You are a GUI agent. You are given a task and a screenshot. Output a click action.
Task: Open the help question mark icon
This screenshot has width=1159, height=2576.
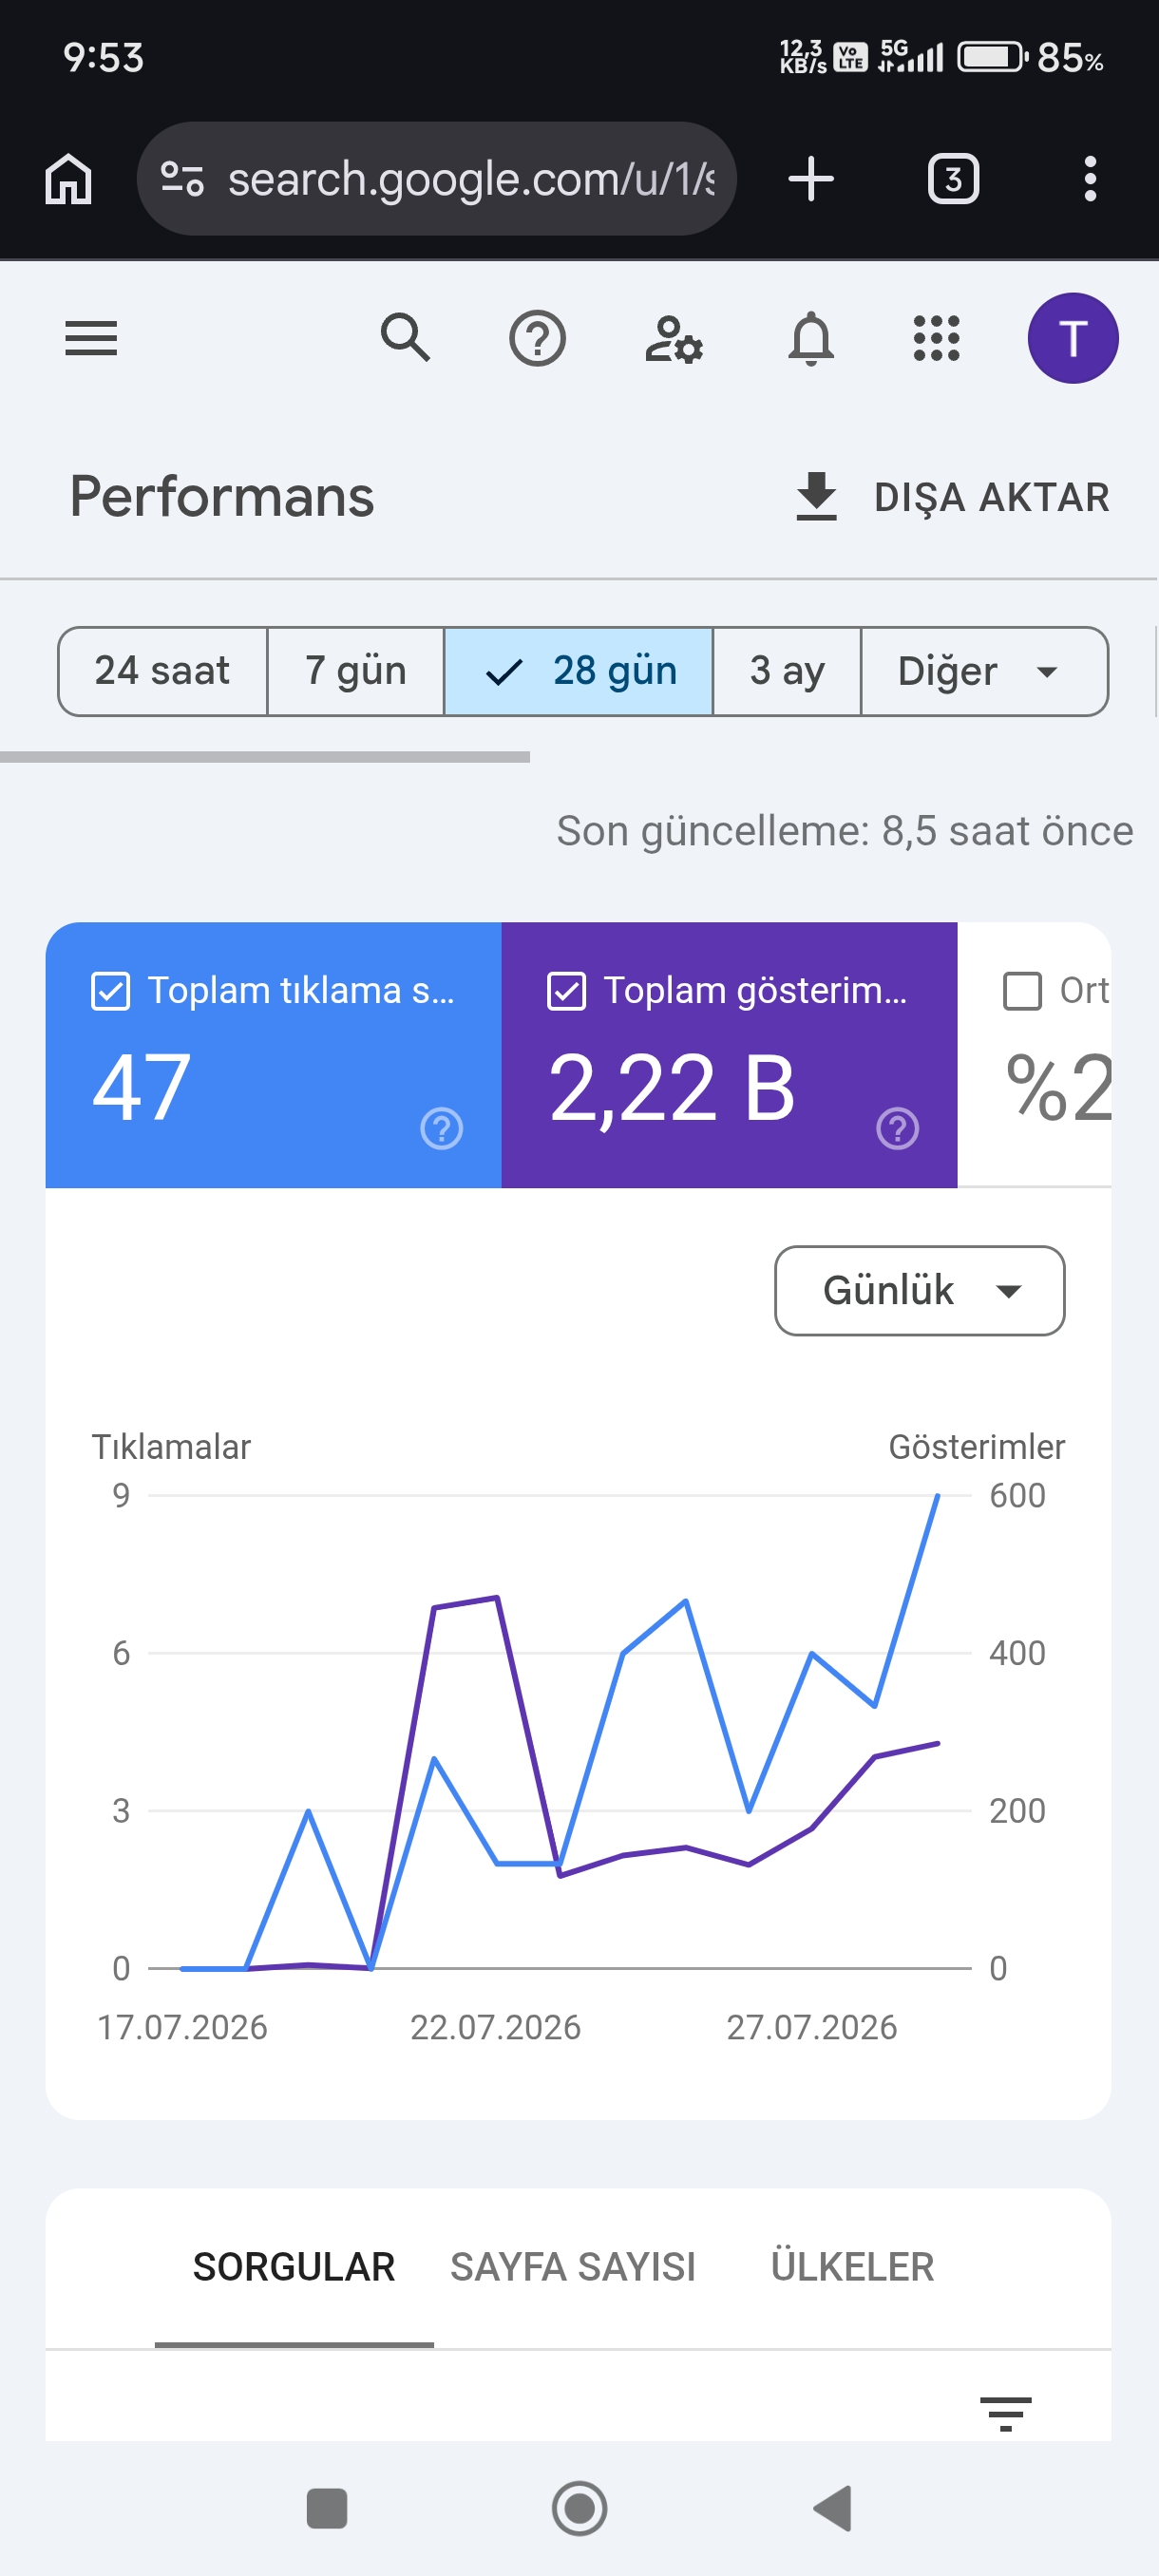537,339
